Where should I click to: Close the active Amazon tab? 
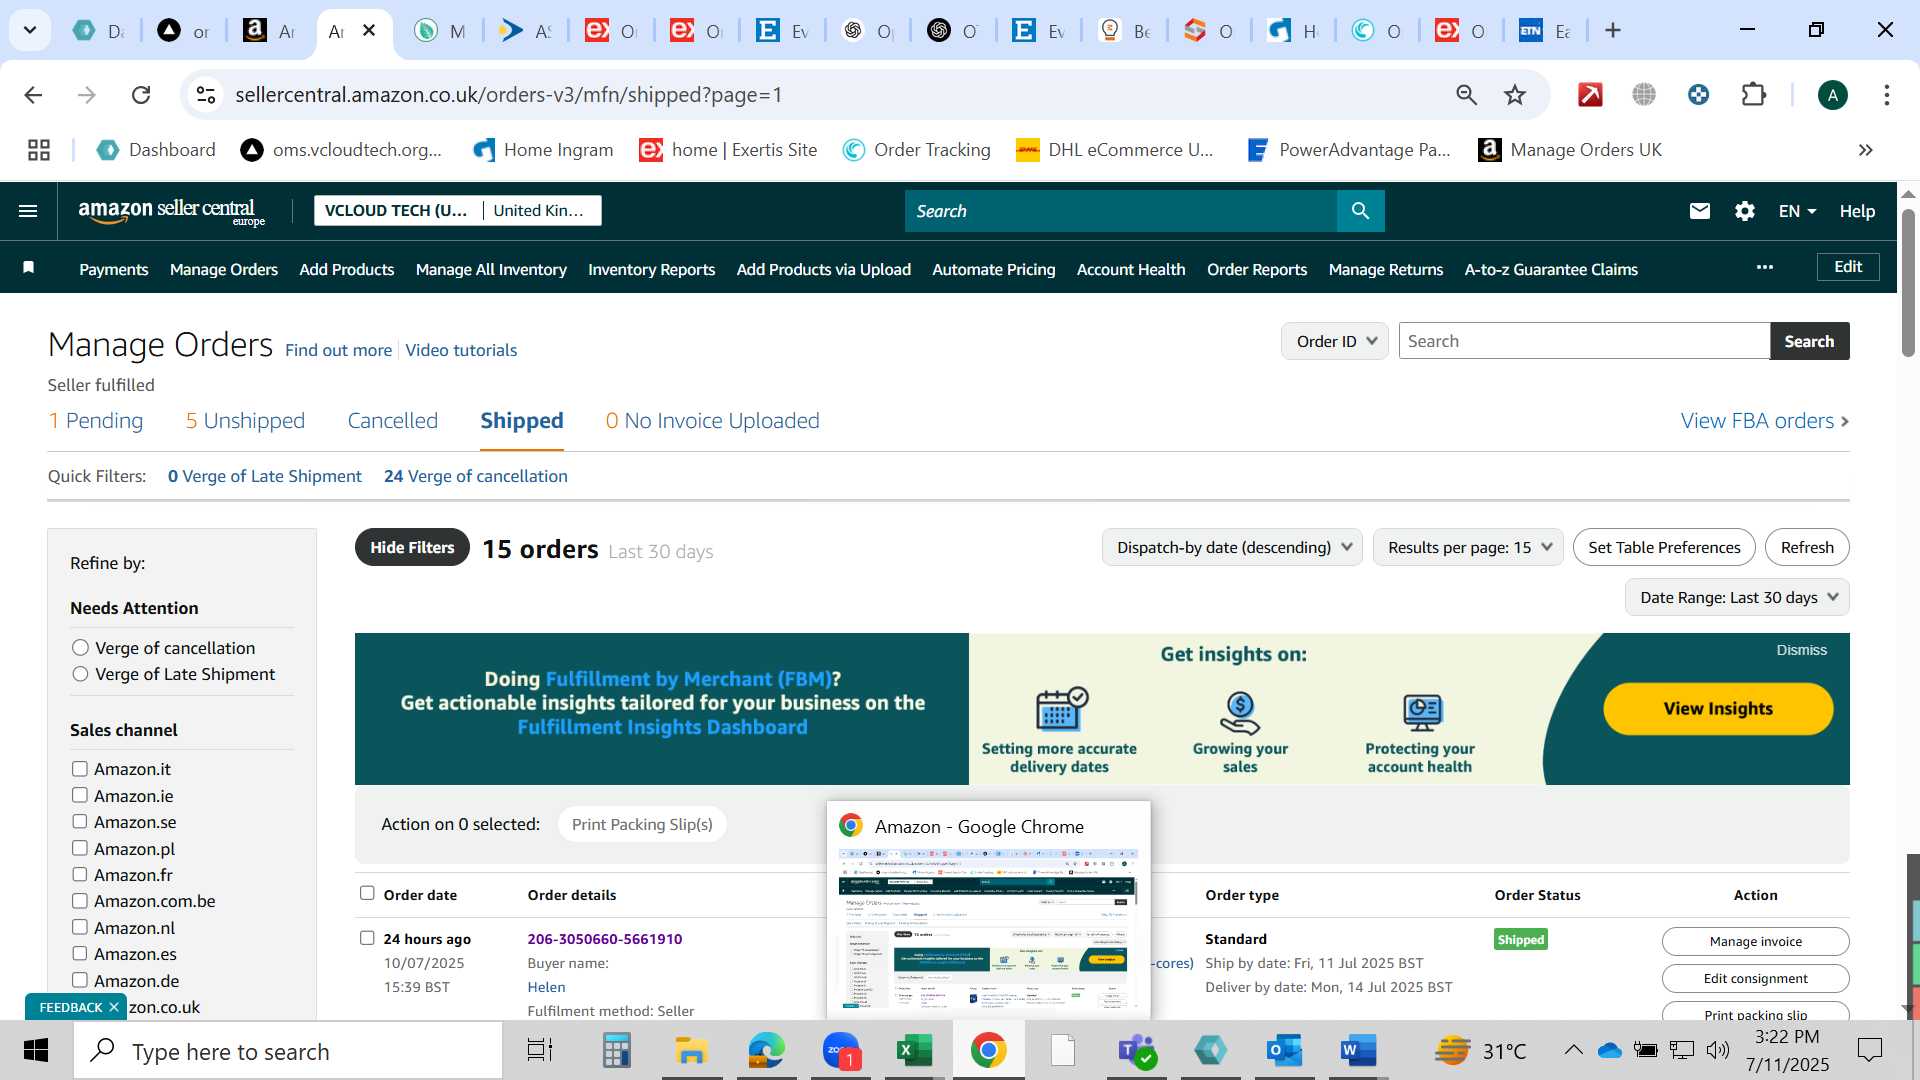369,30
